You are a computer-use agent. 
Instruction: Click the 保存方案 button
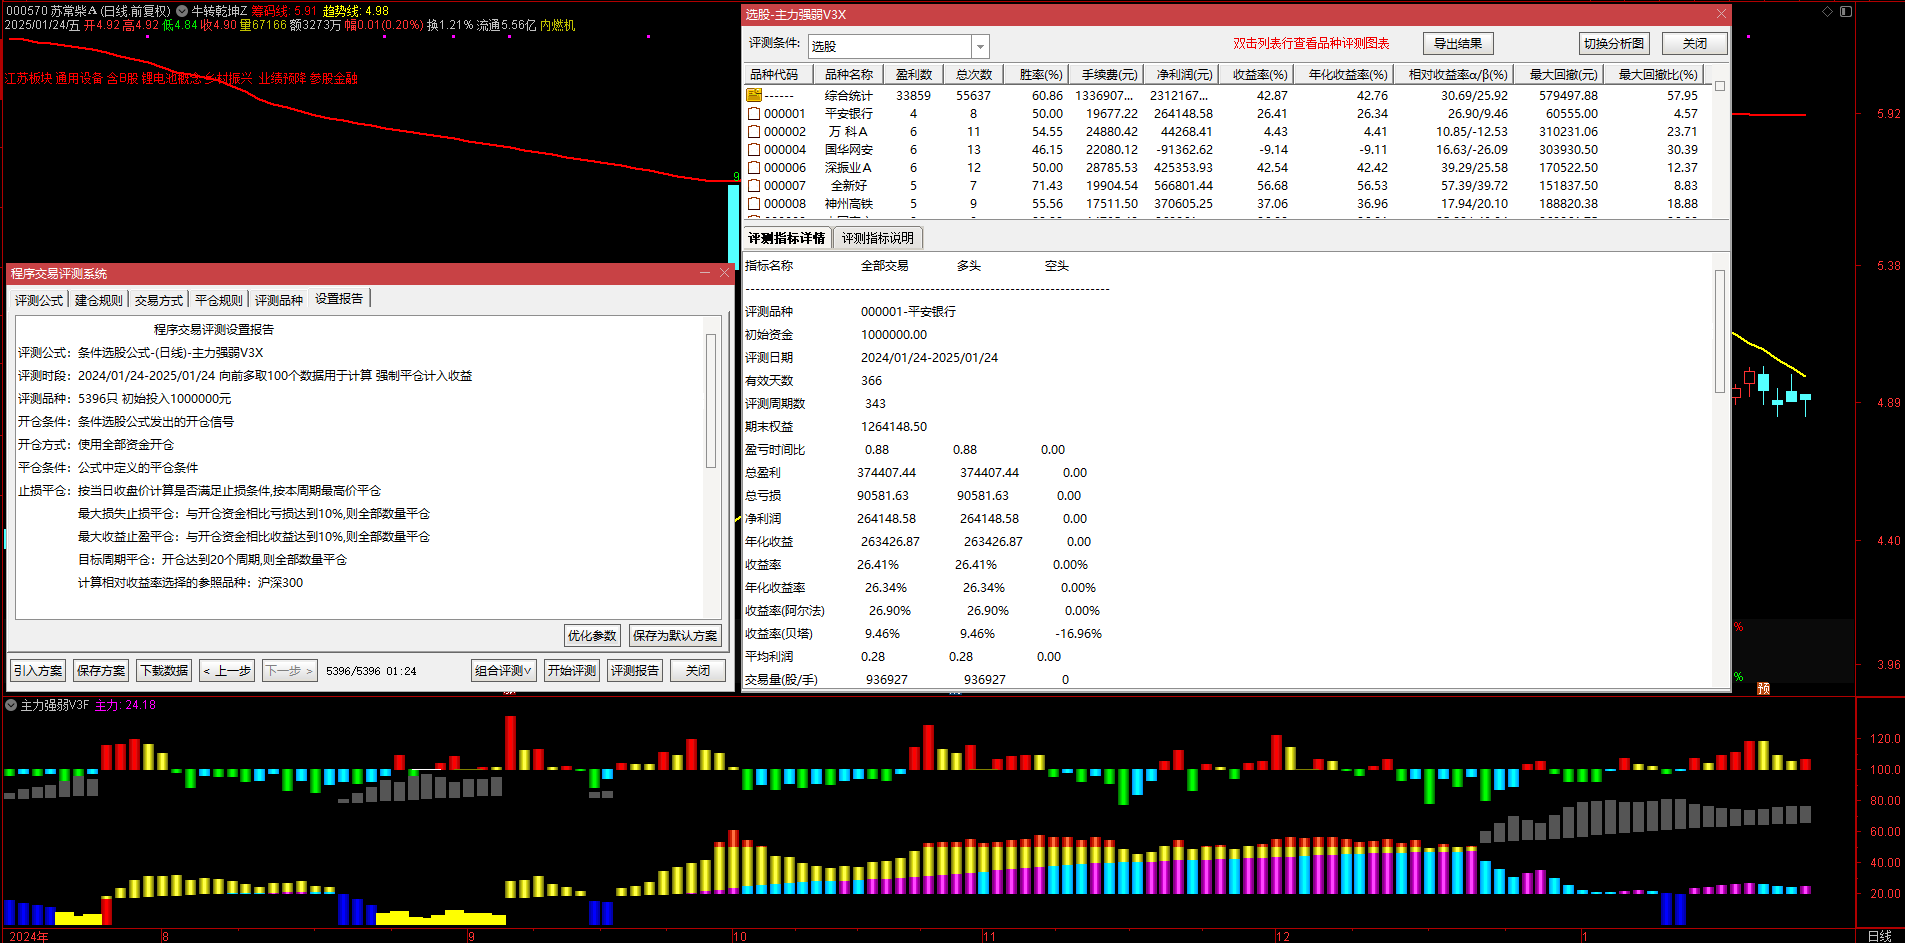[101, 670]
